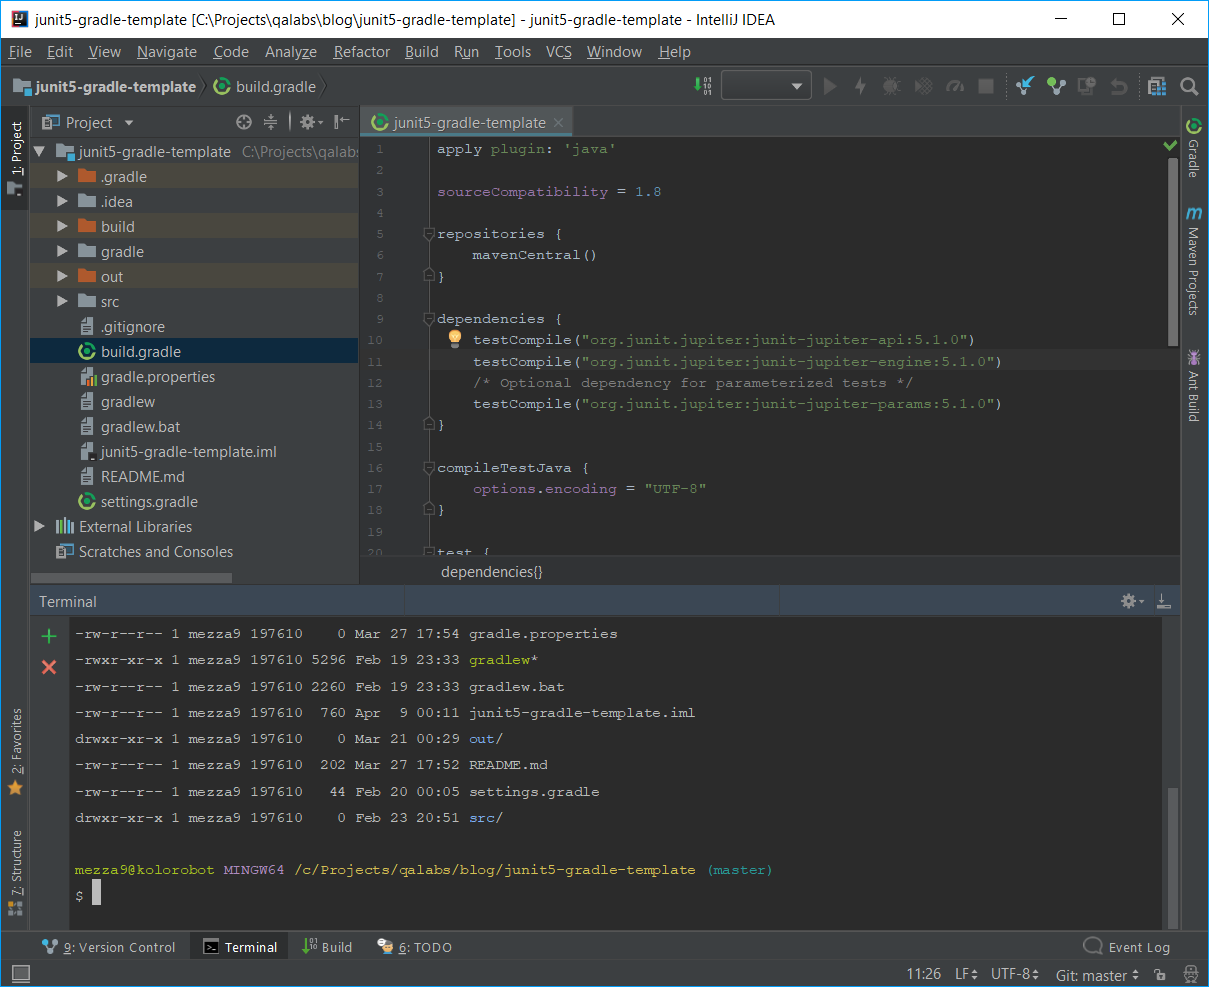
Task: Open the run configuration dropdown
Action: point(765,87)
